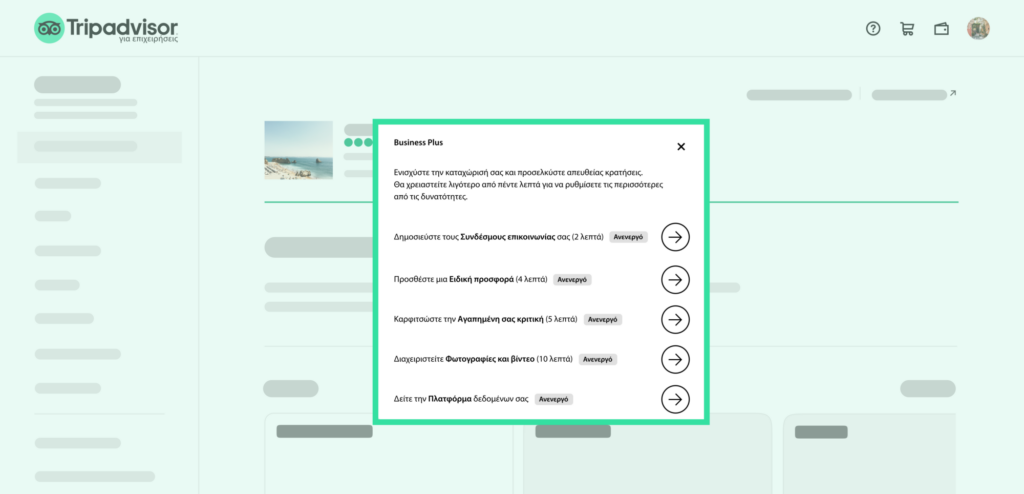Click the Αγαπημένη σας κριτική text
This screenshot has width=1024, height=494.
tap(500, 320)
